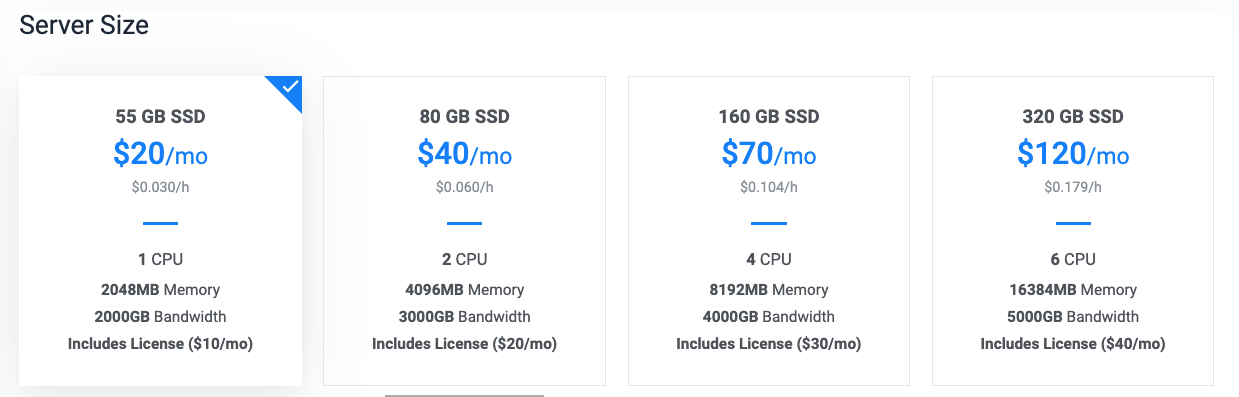The height and width of the screenshot is (397, 1239).
Task: Click Includes License ($10/mo) text
Action: (x=161, y=344)
